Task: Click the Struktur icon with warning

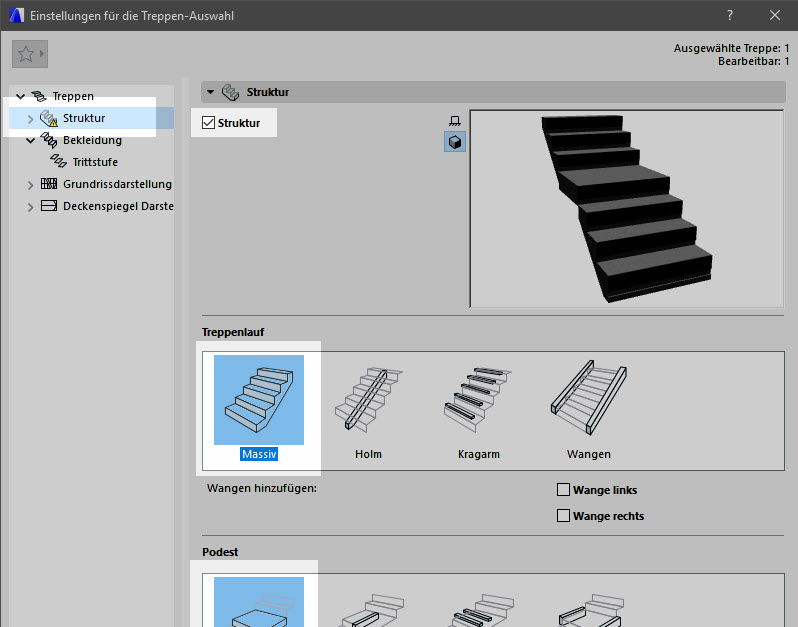Action: click(x=49, y=118)
